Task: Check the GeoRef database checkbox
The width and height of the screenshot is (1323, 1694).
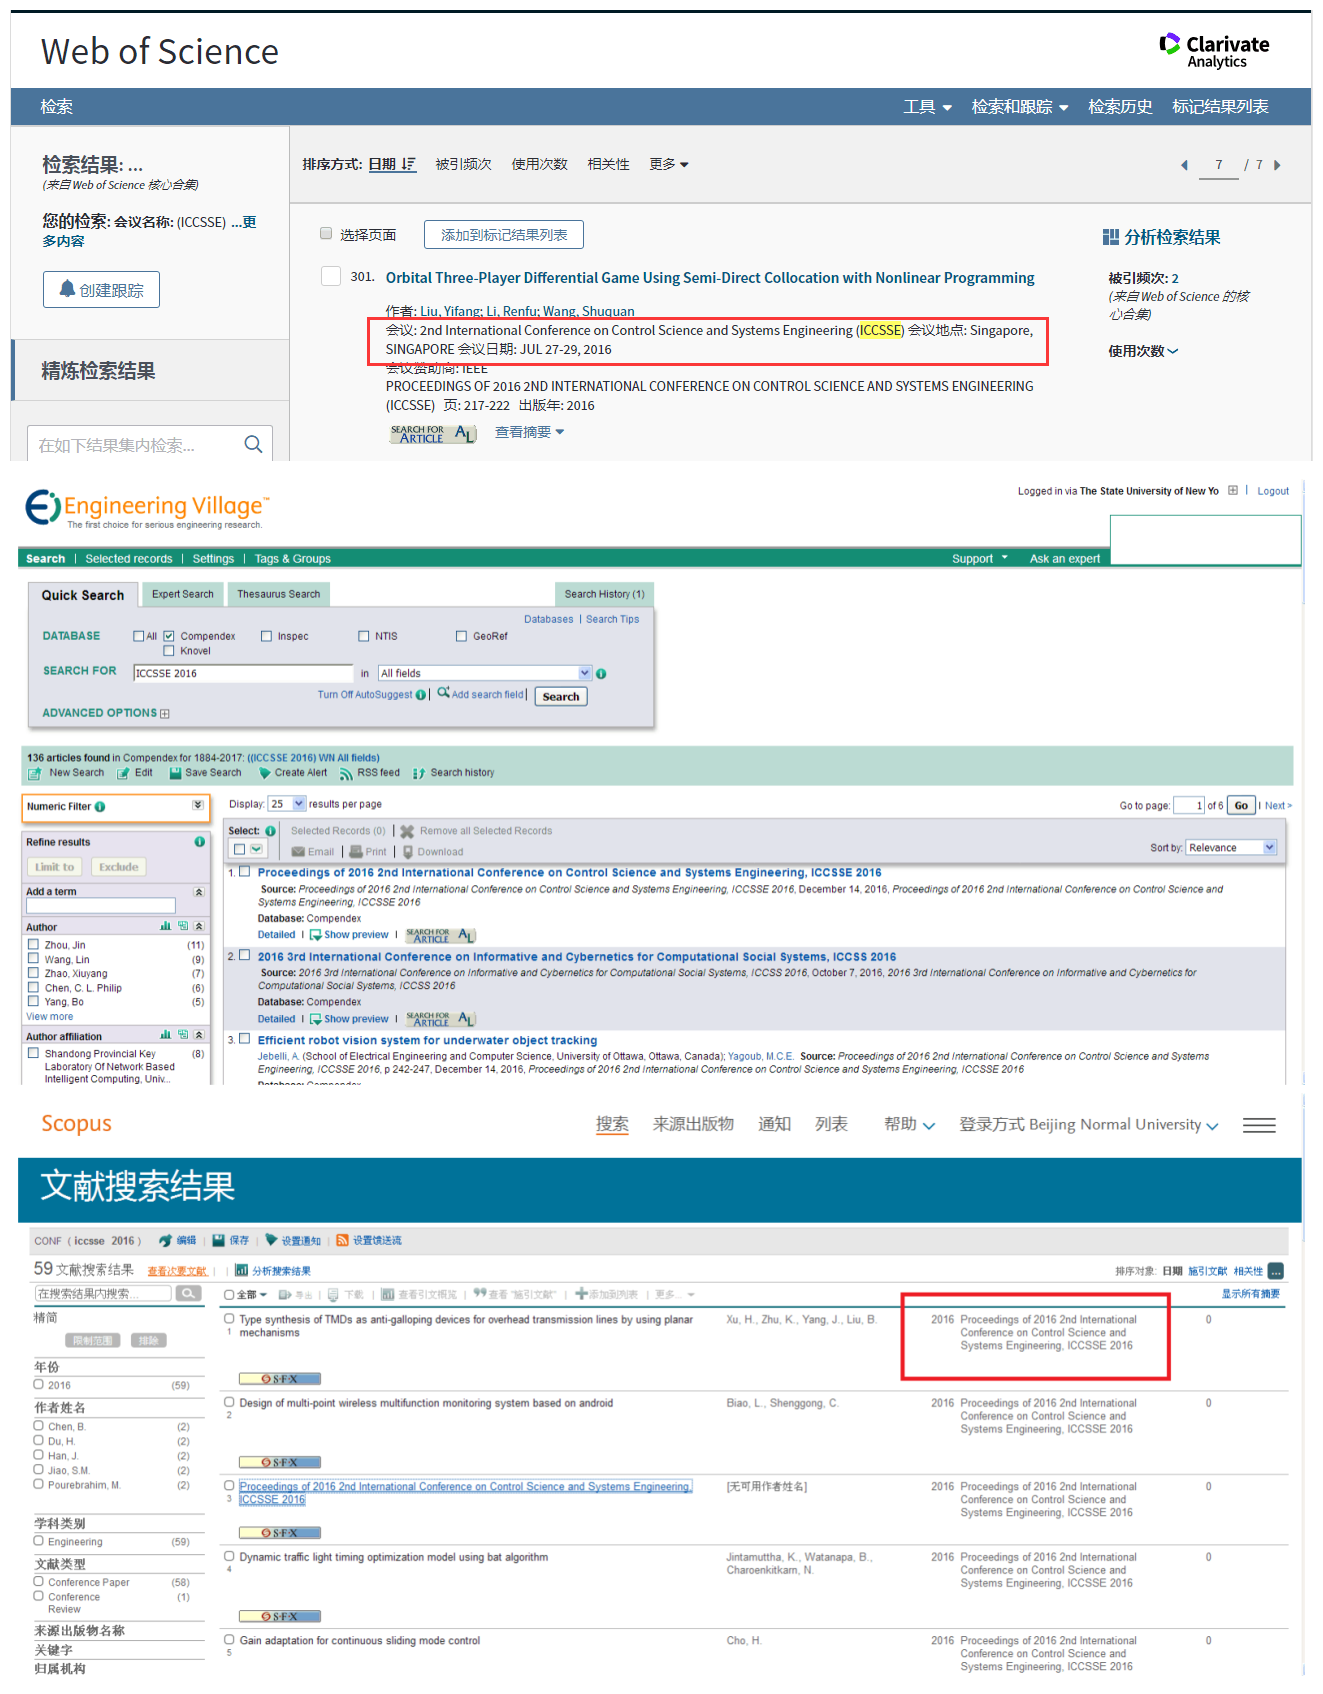Action: point(461,636)
